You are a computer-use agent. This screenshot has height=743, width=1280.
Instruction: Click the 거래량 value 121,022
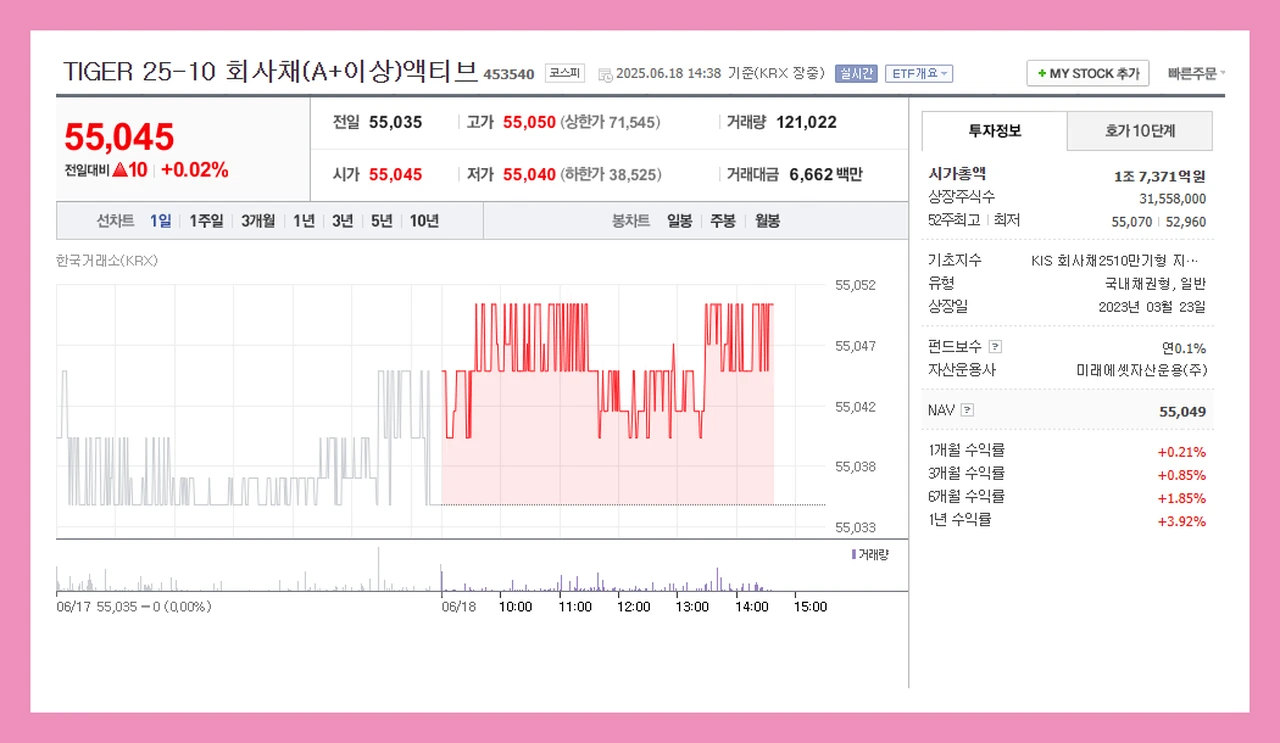pos(806,122)
